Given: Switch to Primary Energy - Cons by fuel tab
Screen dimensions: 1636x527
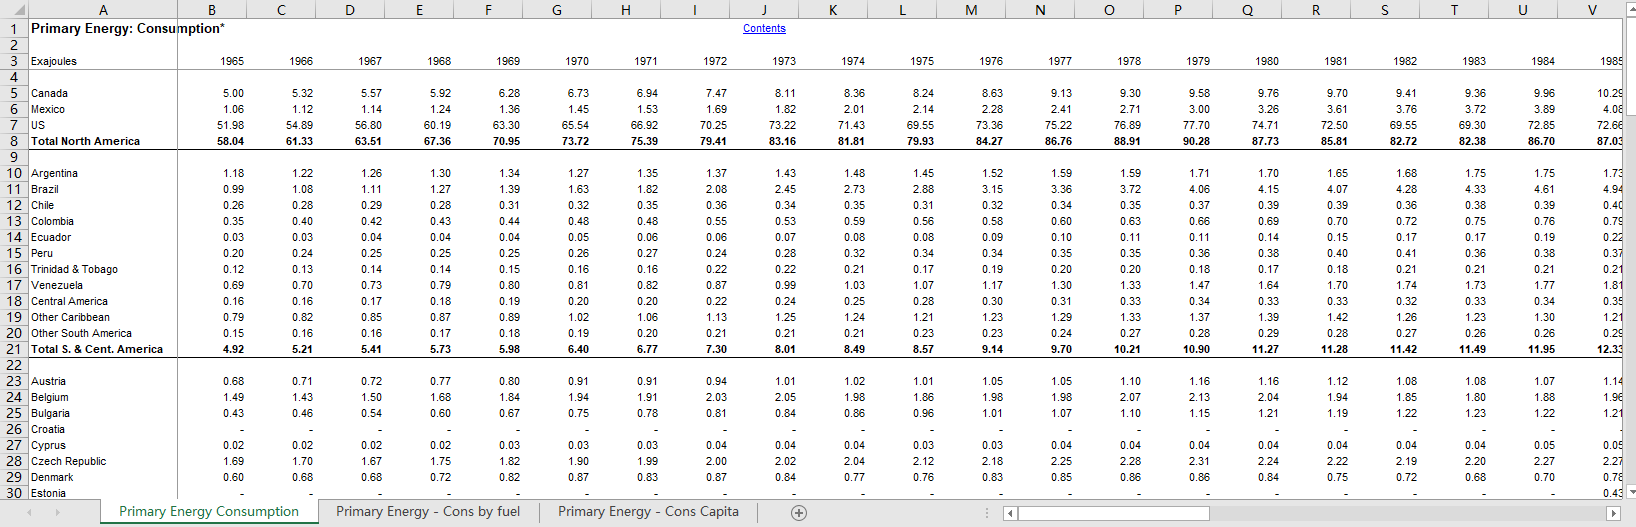Looking at the screenshot, I should 428,511.
